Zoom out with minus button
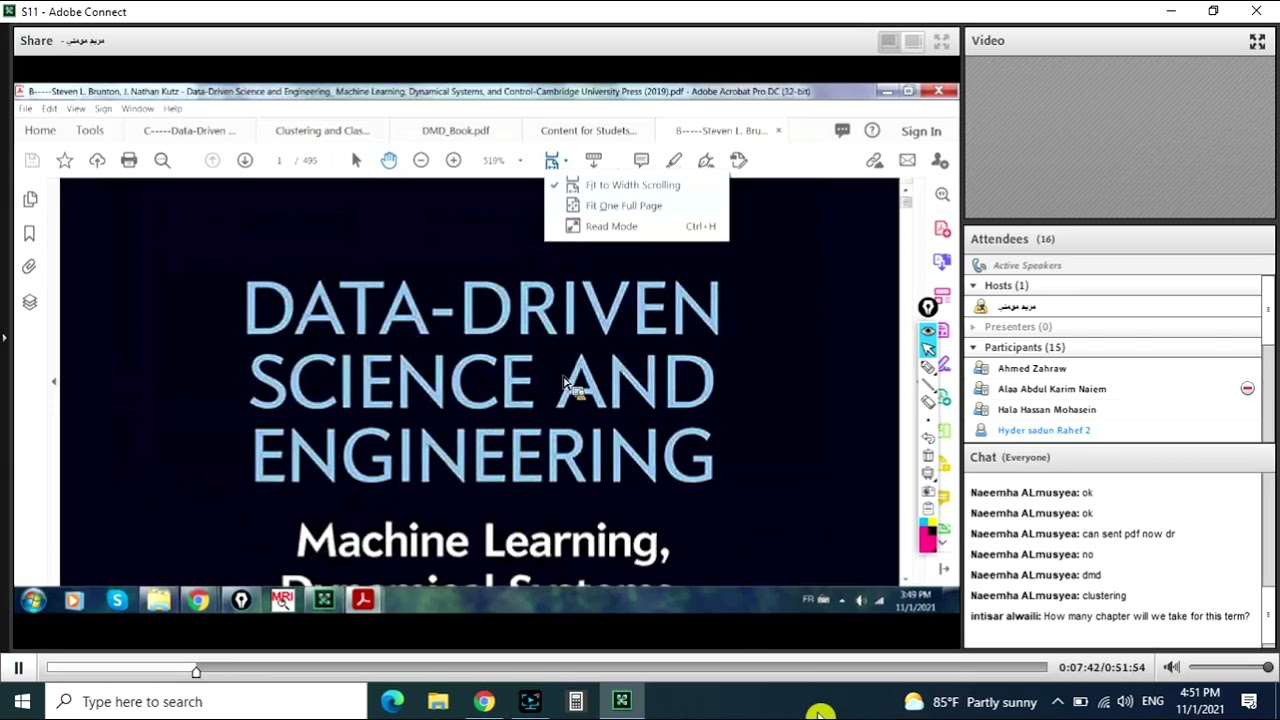The width and height of the screenshot is (1280, 720). tap(421, 160)
